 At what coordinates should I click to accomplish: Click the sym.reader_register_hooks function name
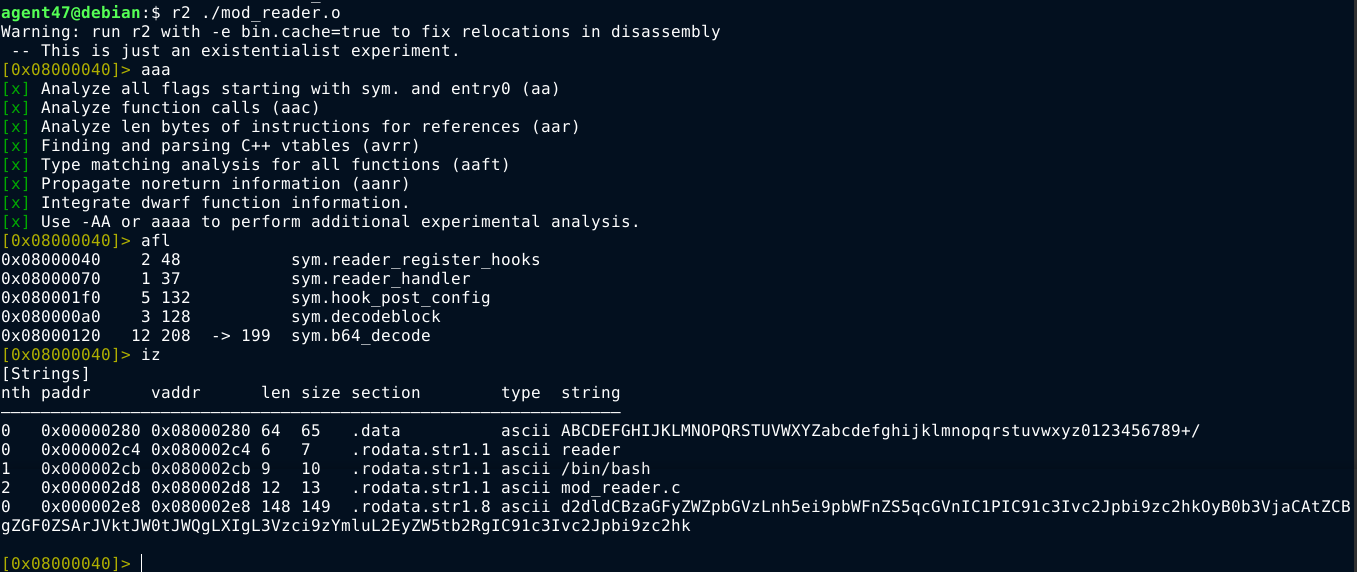pyautogui.click(x=415, y=260)
